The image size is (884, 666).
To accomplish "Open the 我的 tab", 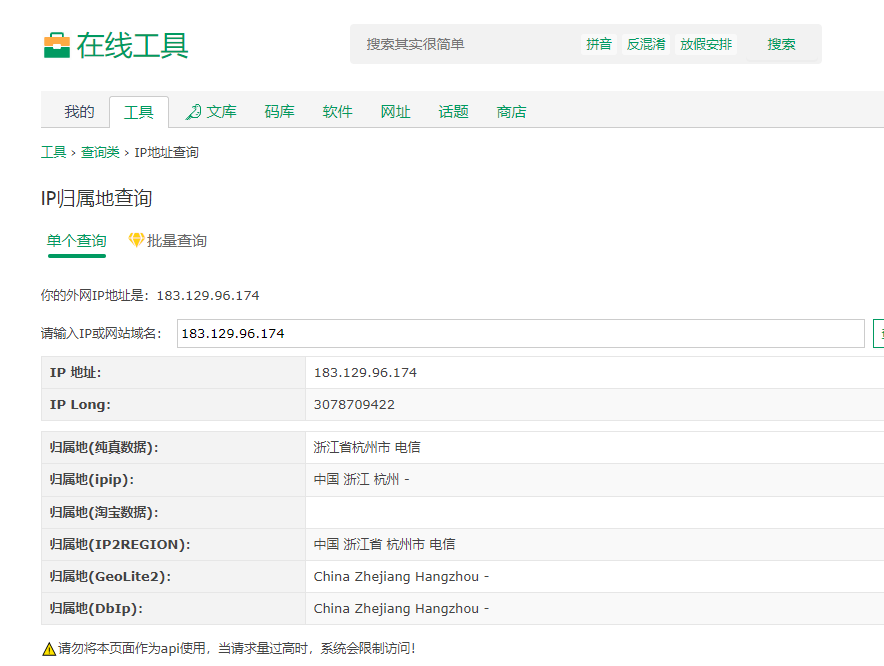I will tap(79, 112).
